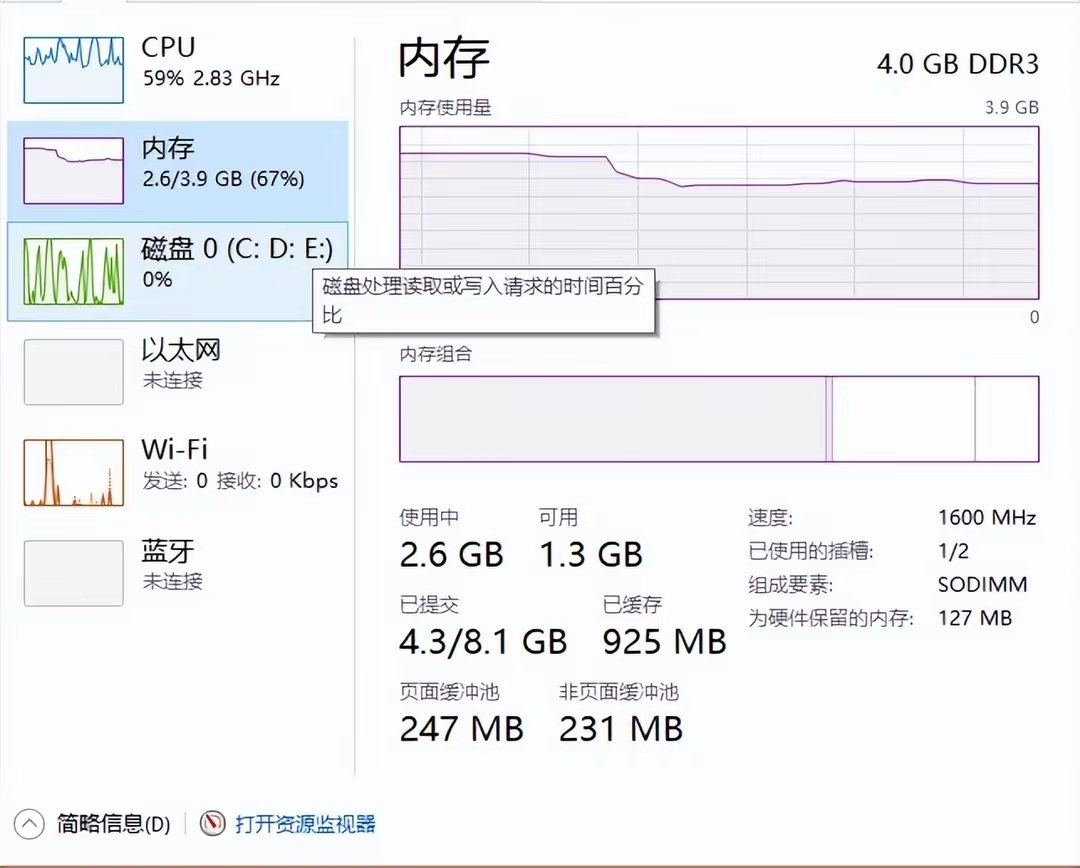Viewport: 1080px width, 868px height.
Task: Click the CPU usage graph thumbnail
Action: pyautogui.click(x=73, y=69)
